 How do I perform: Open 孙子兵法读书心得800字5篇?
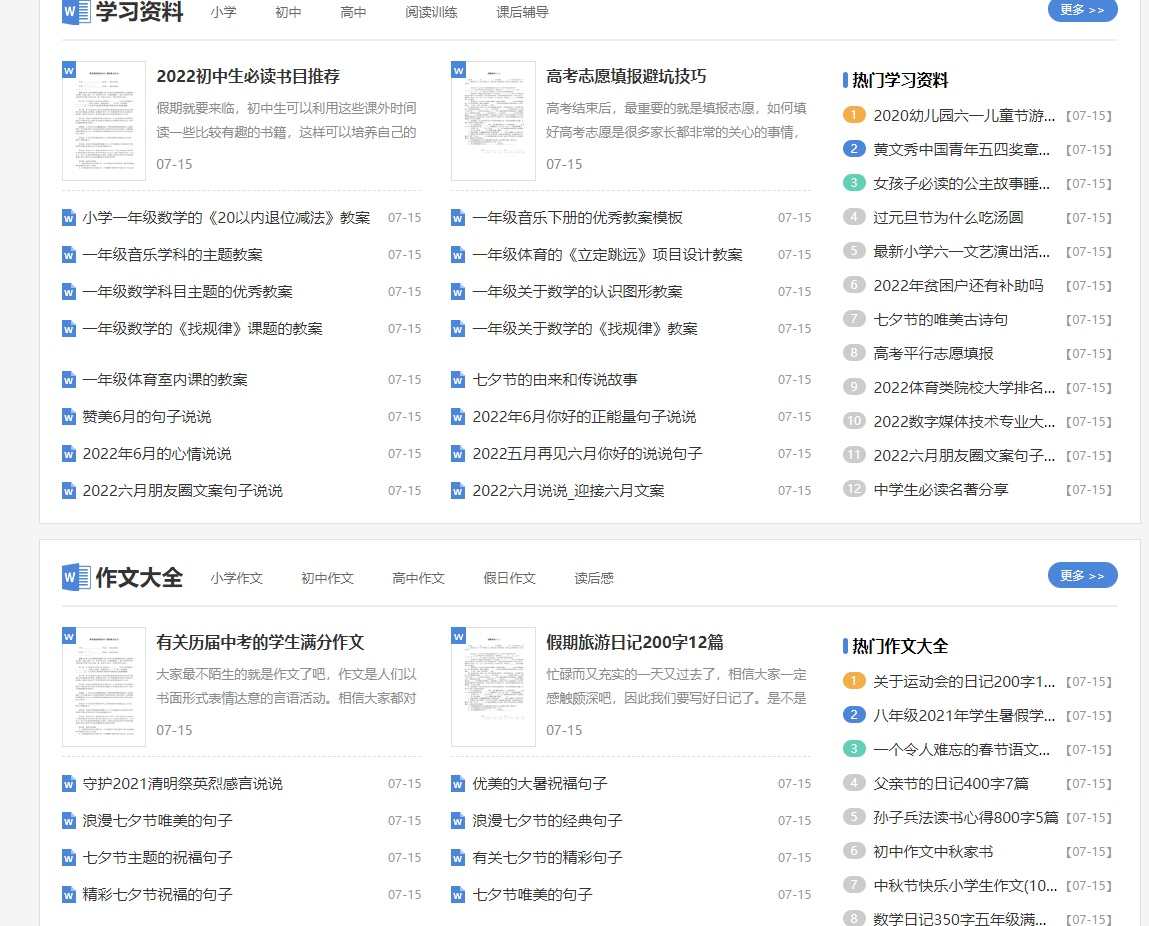click(966, 817)
